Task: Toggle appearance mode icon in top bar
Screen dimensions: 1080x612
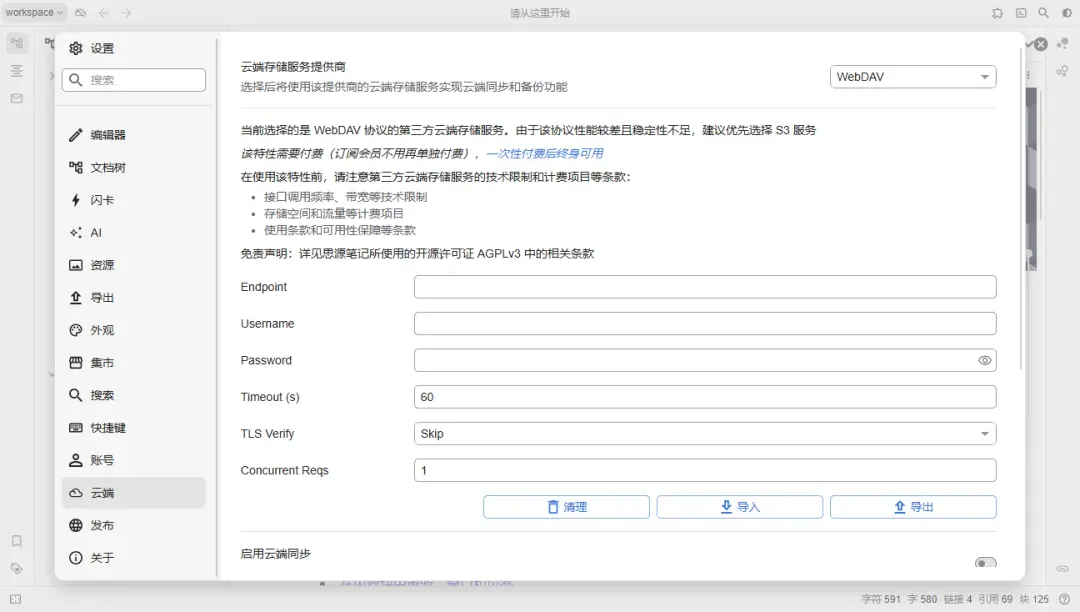Action: click(x=1067, y=12)
